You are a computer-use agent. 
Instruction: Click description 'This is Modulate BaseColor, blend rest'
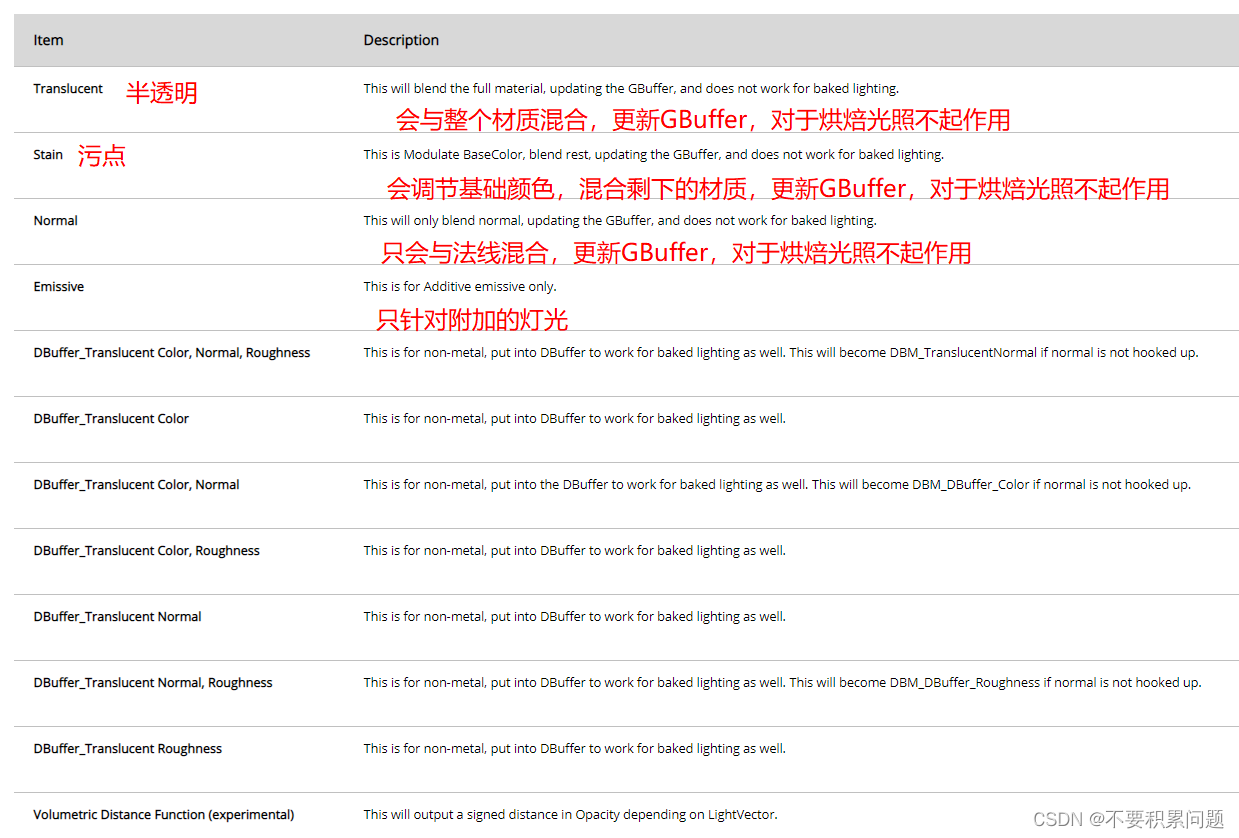[x=653, y=155]
